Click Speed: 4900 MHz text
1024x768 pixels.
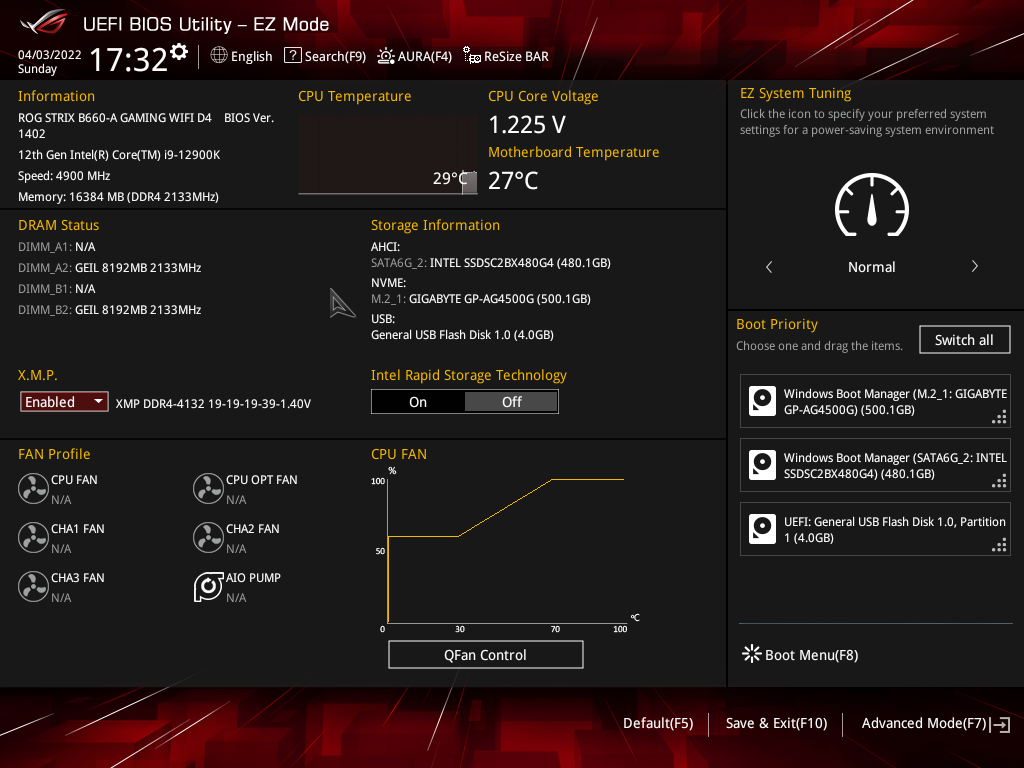[64, 176]
